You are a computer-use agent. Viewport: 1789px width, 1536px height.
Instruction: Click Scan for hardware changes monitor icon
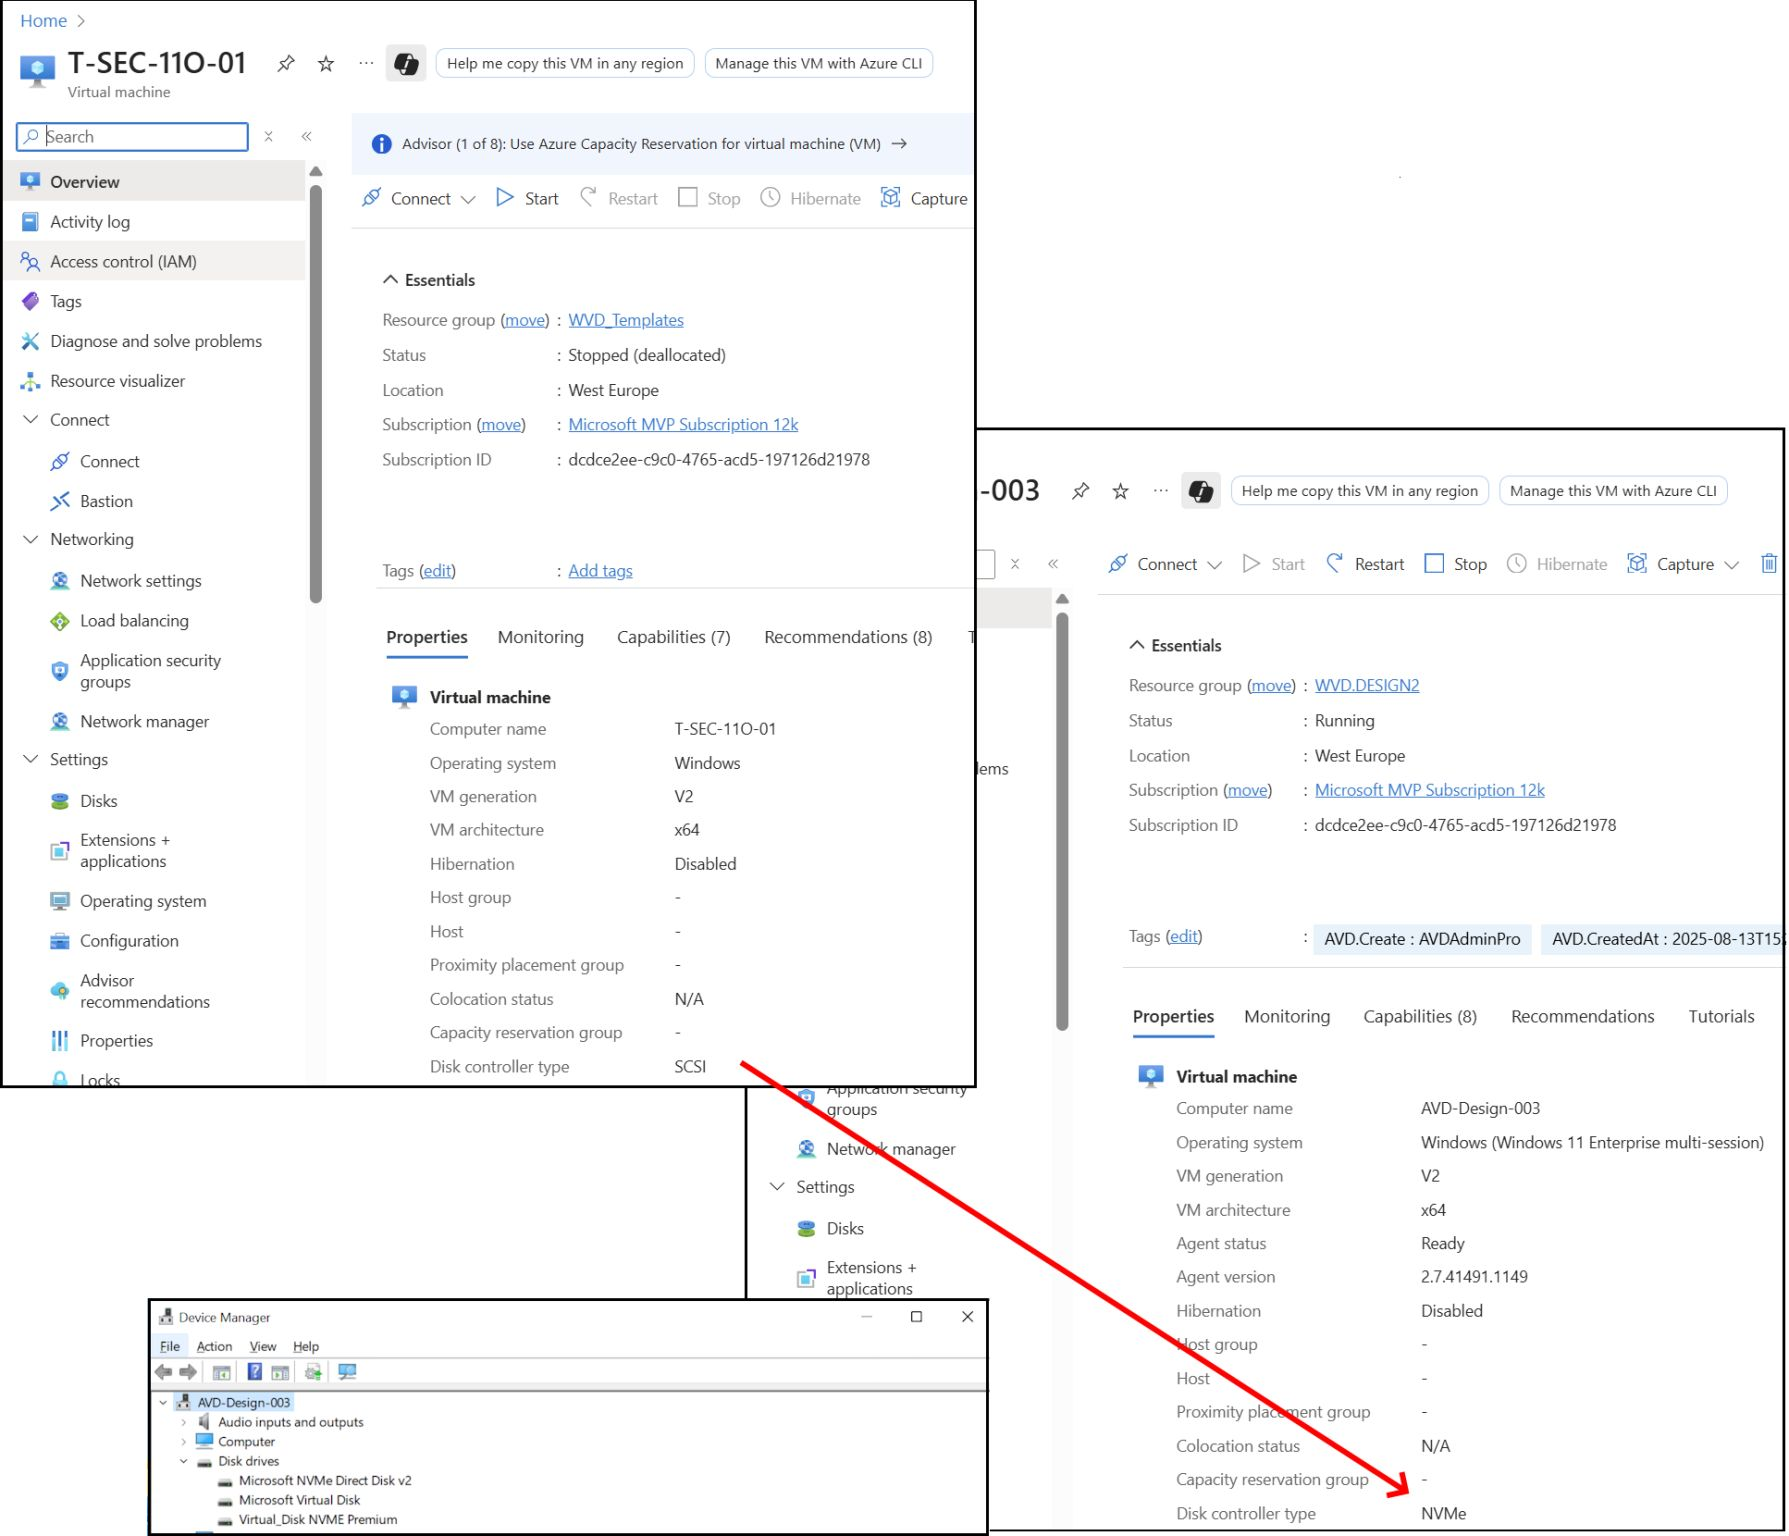[347, 1372]
